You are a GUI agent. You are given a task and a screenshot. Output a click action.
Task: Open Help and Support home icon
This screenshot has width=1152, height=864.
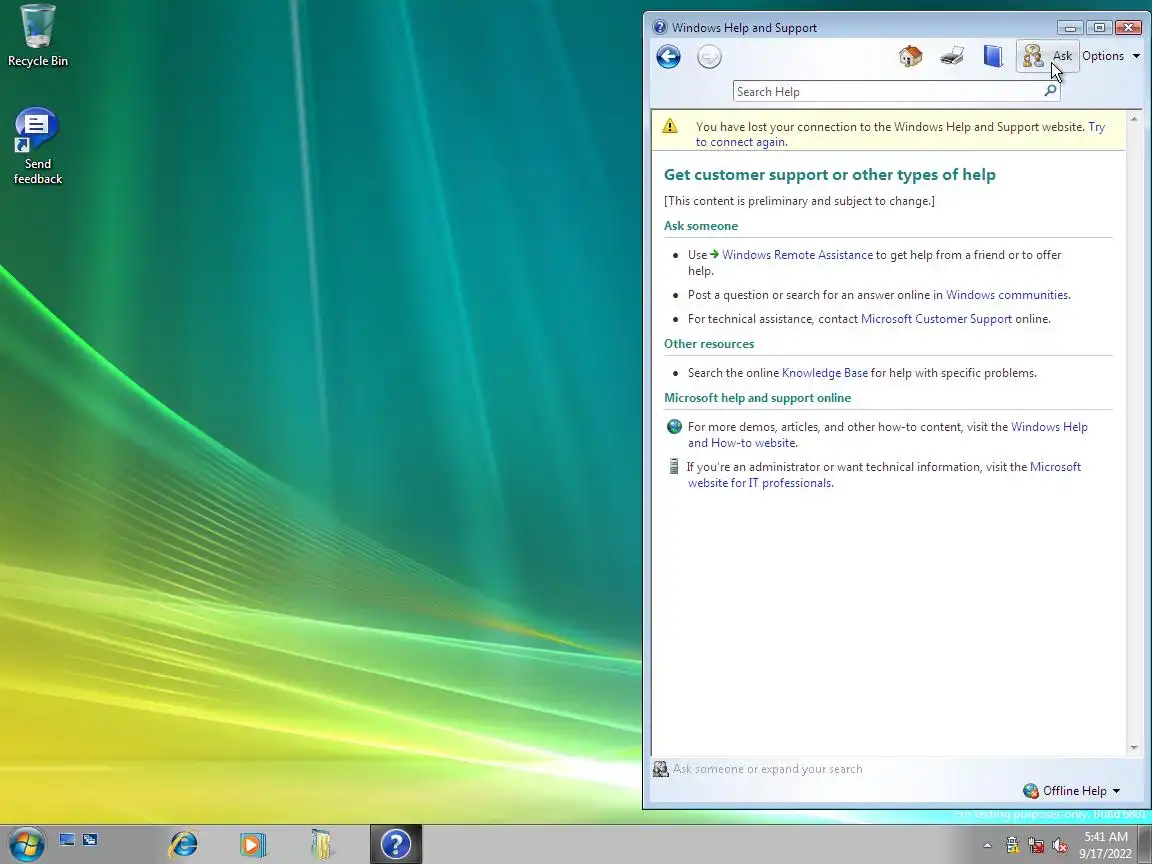coord(910,56)
